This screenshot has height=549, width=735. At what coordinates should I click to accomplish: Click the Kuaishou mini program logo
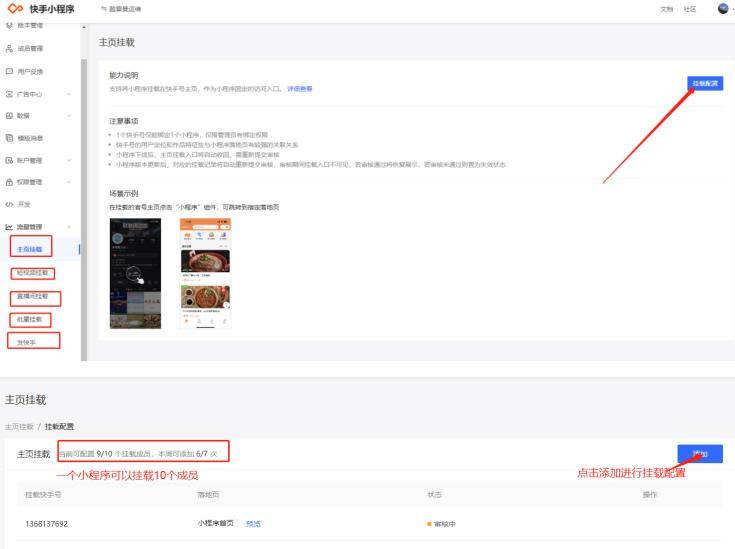click(41, 8)
